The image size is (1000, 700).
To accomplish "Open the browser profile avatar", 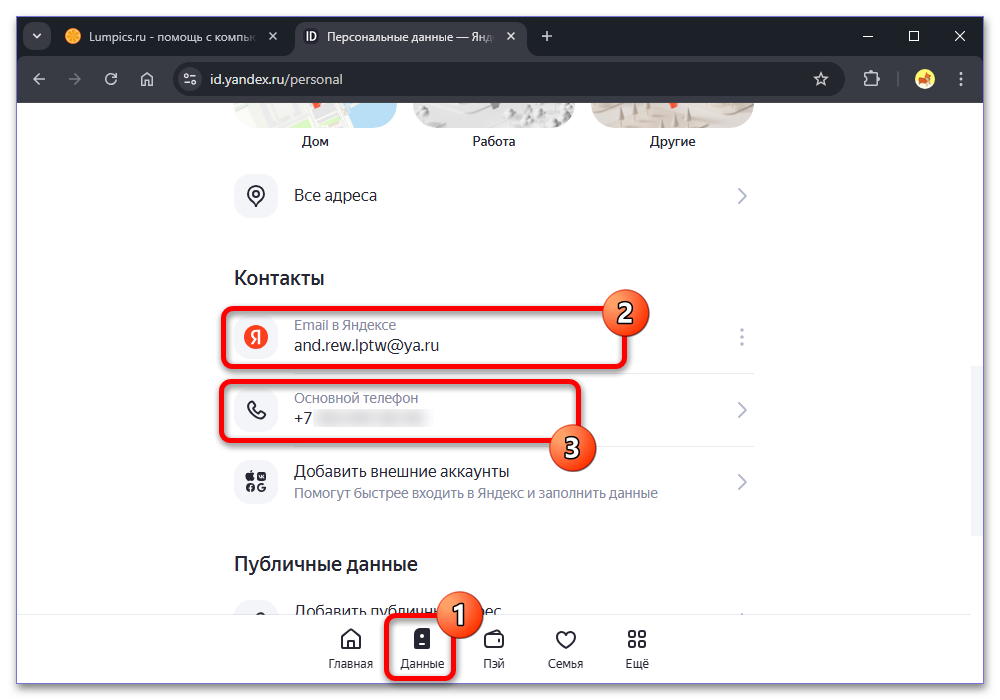I will 925,79.
